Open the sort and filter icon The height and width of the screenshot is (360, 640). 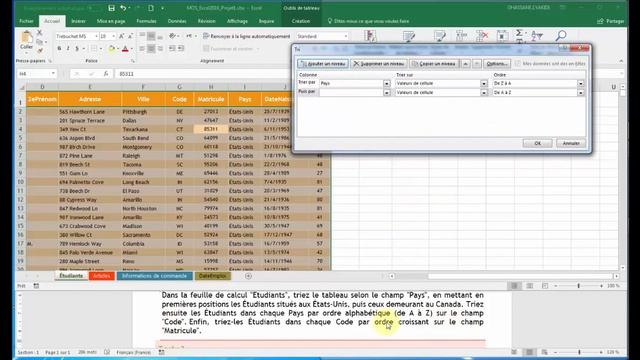(537, 36)
